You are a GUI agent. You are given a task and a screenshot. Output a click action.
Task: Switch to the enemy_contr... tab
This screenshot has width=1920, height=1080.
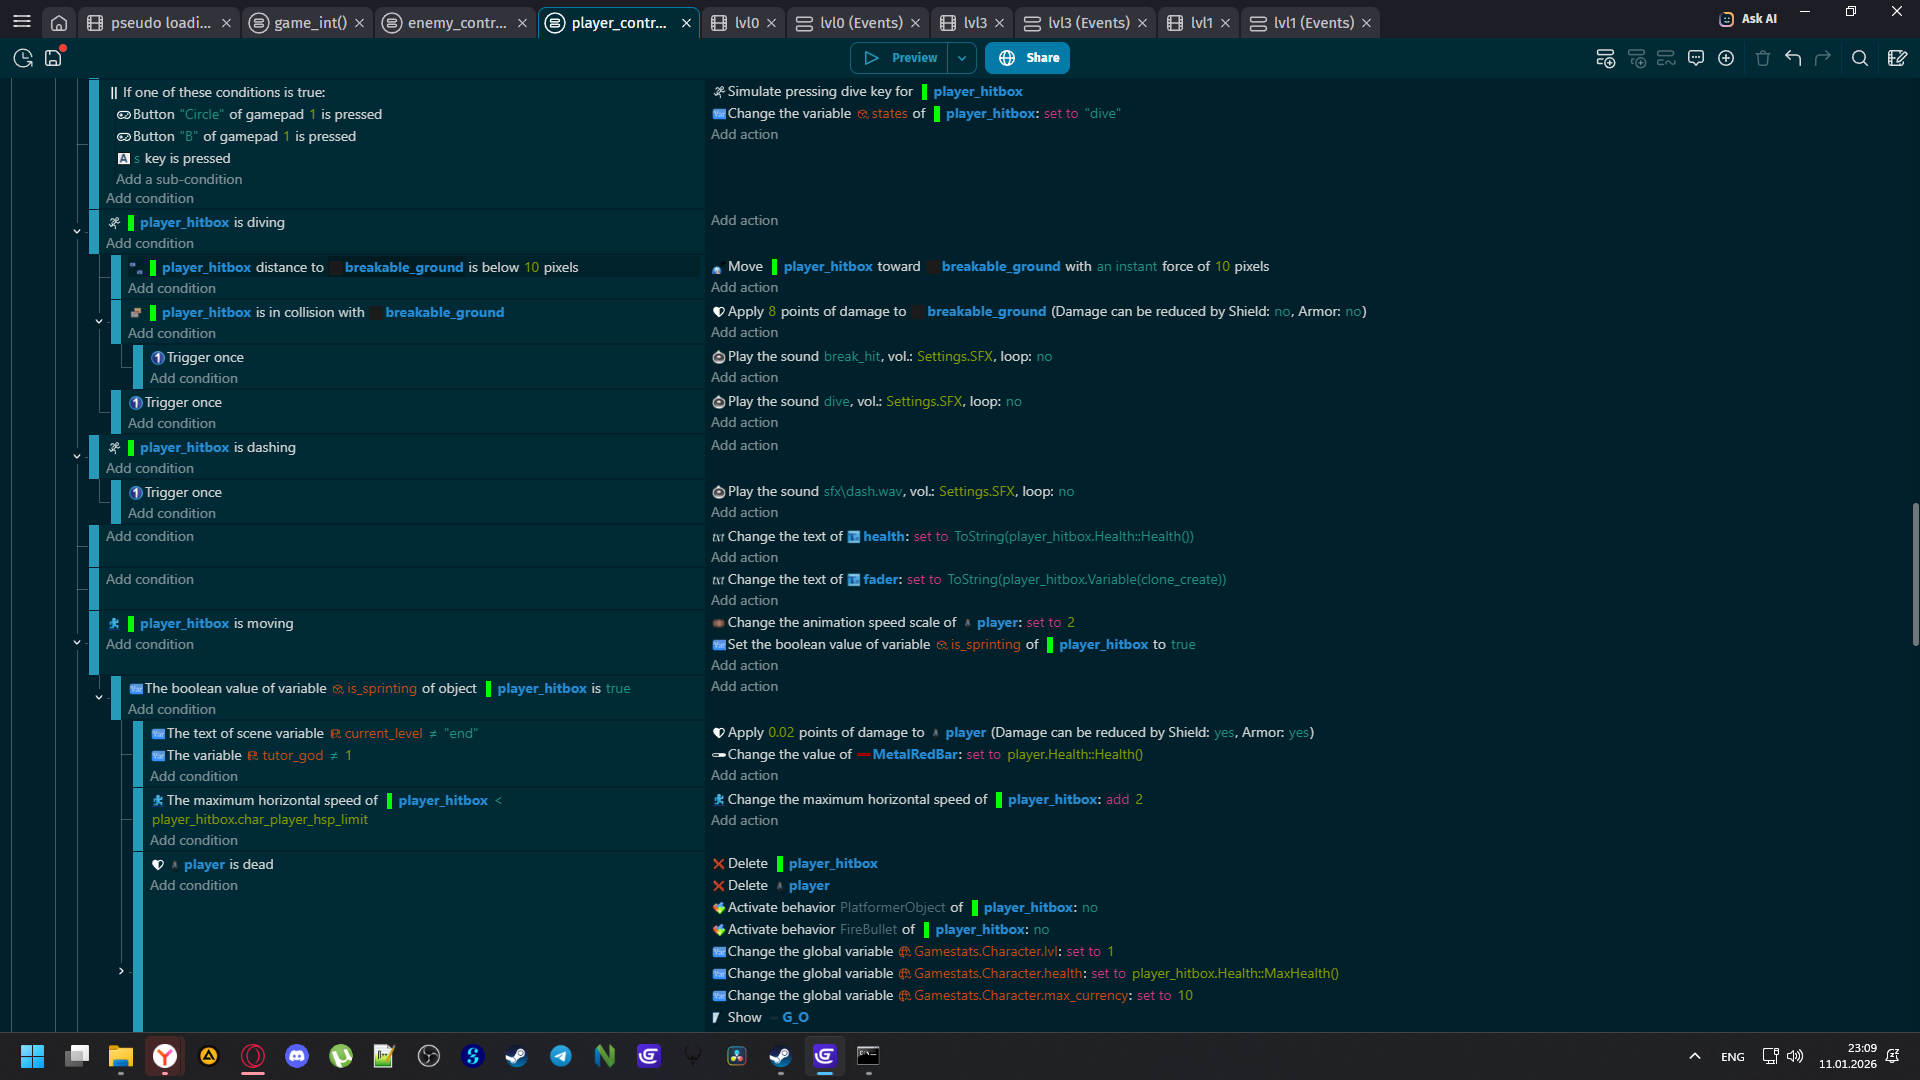tap(457, 22)
